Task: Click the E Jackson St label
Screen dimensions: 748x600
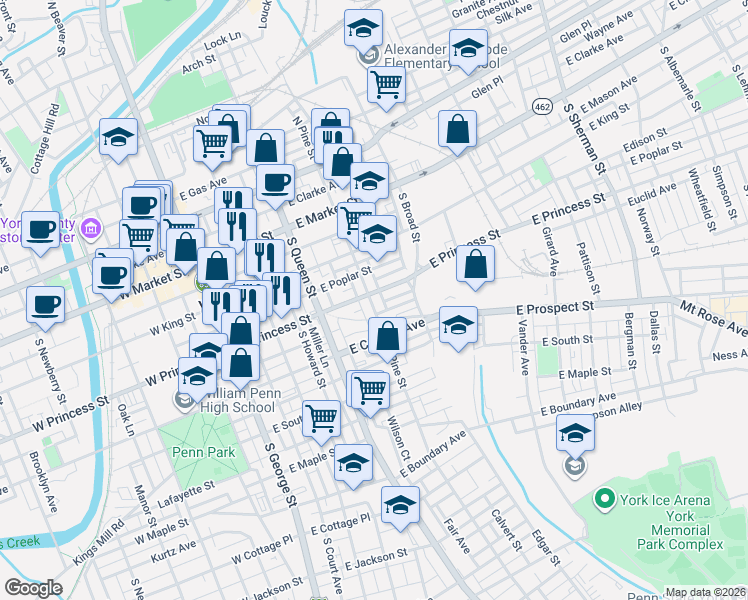Action: point(376,559)
